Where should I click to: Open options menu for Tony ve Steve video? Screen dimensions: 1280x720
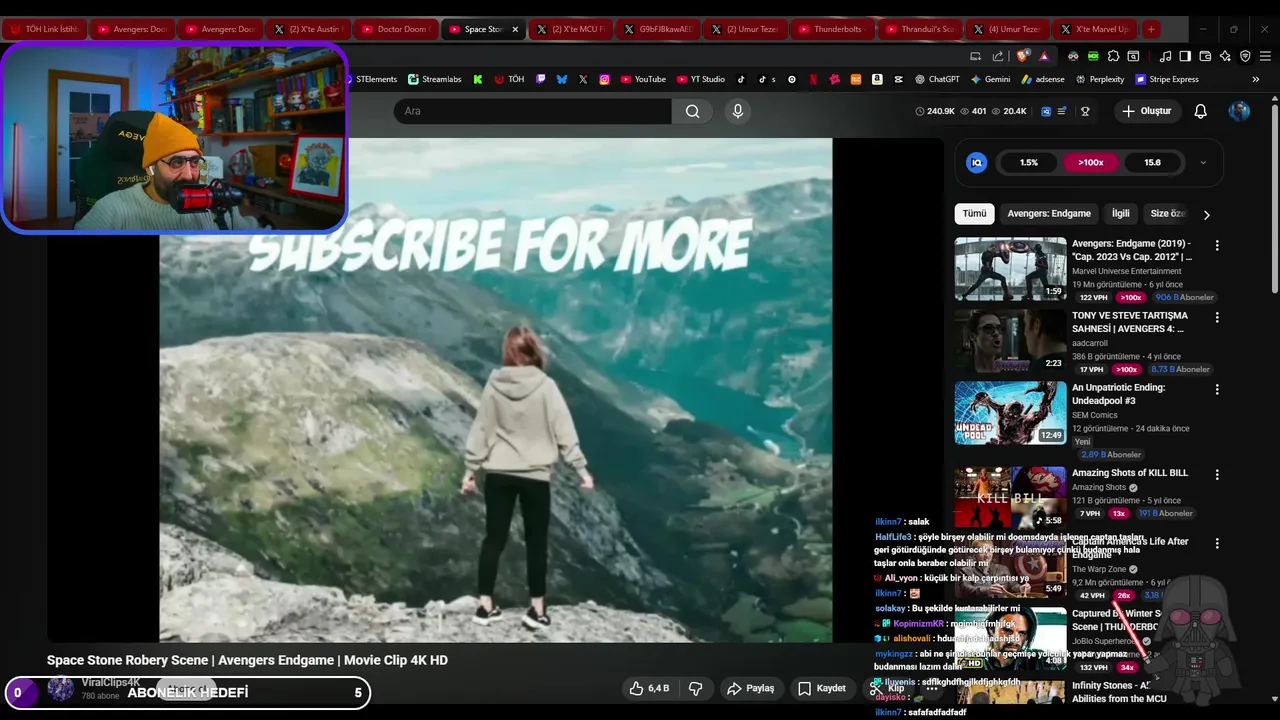coord(1217,317)
